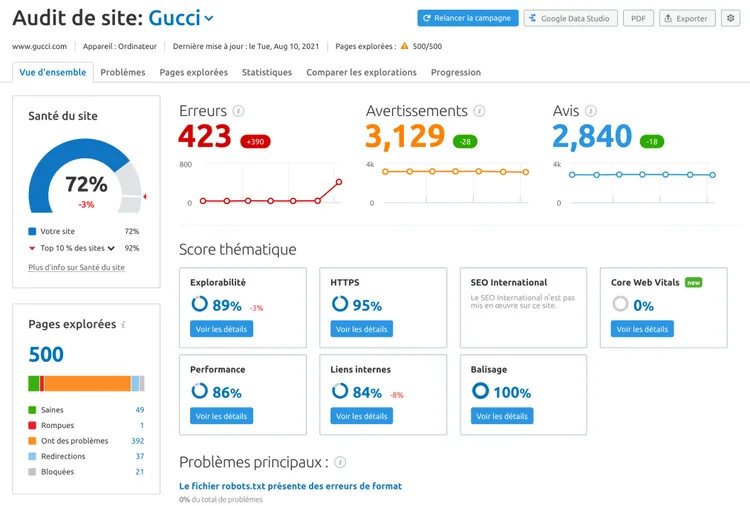Image resolution: width=750 pixels, height=506 pixels.
Task: Click the last point on Erreurs chart
Action: [339, 182]
